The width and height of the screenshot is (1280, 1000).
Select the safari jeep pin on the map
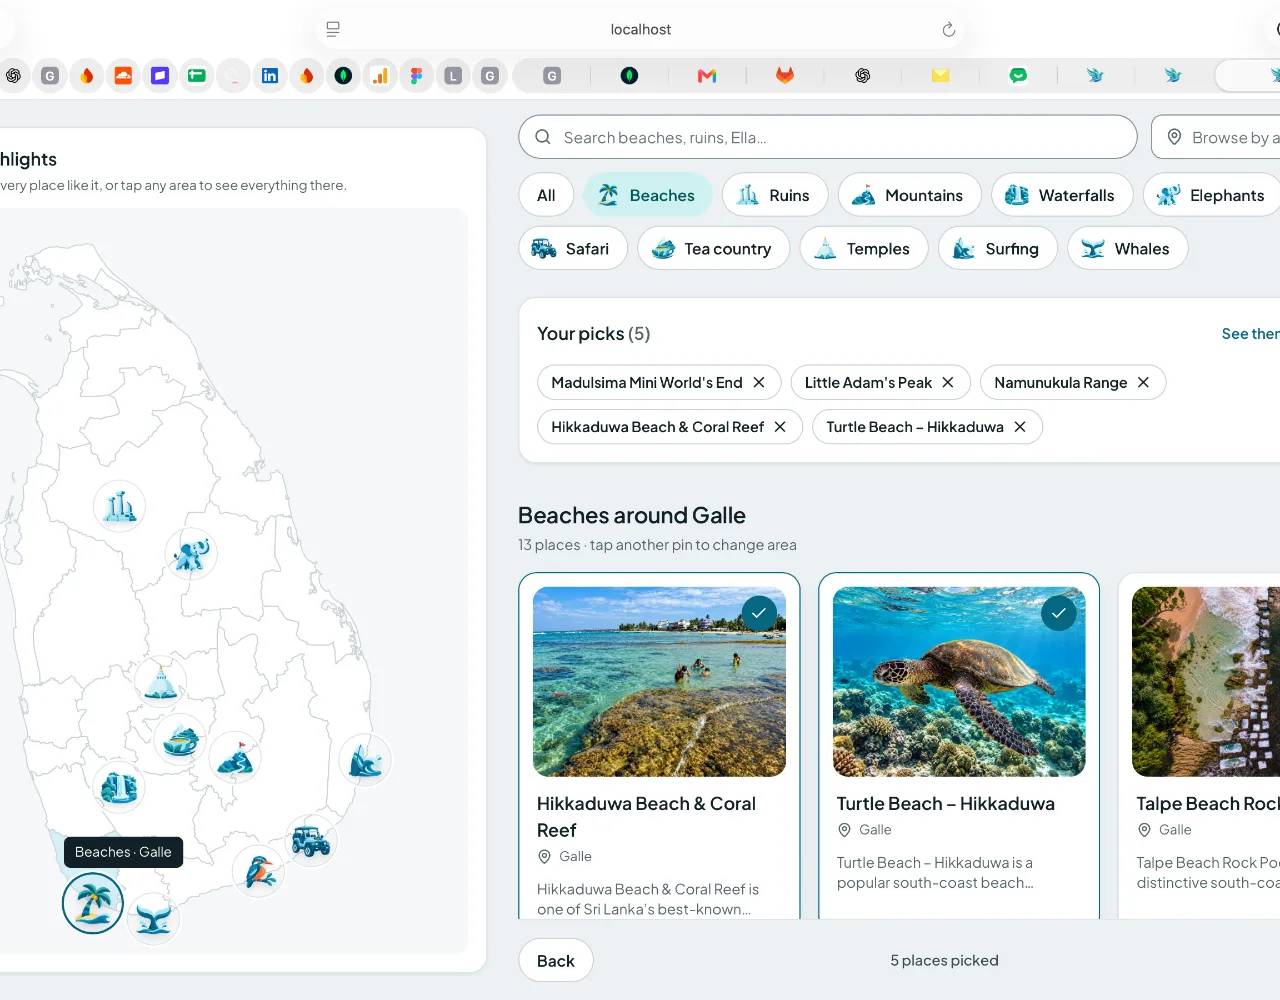point(311,840)
